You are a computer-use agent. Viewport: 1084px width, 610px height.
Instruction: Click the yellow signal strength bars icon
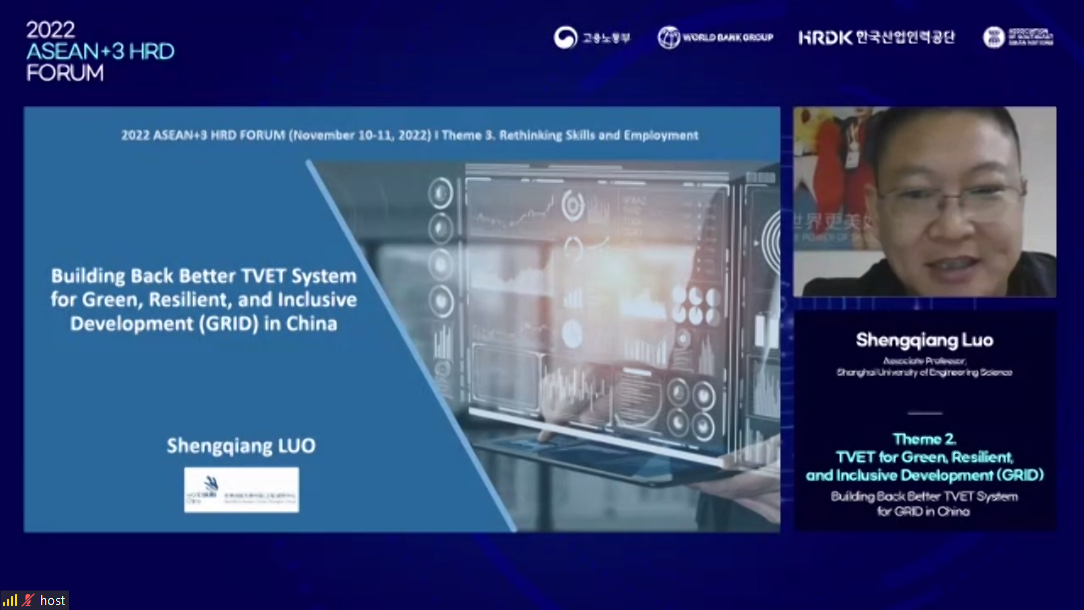point(11,600)
